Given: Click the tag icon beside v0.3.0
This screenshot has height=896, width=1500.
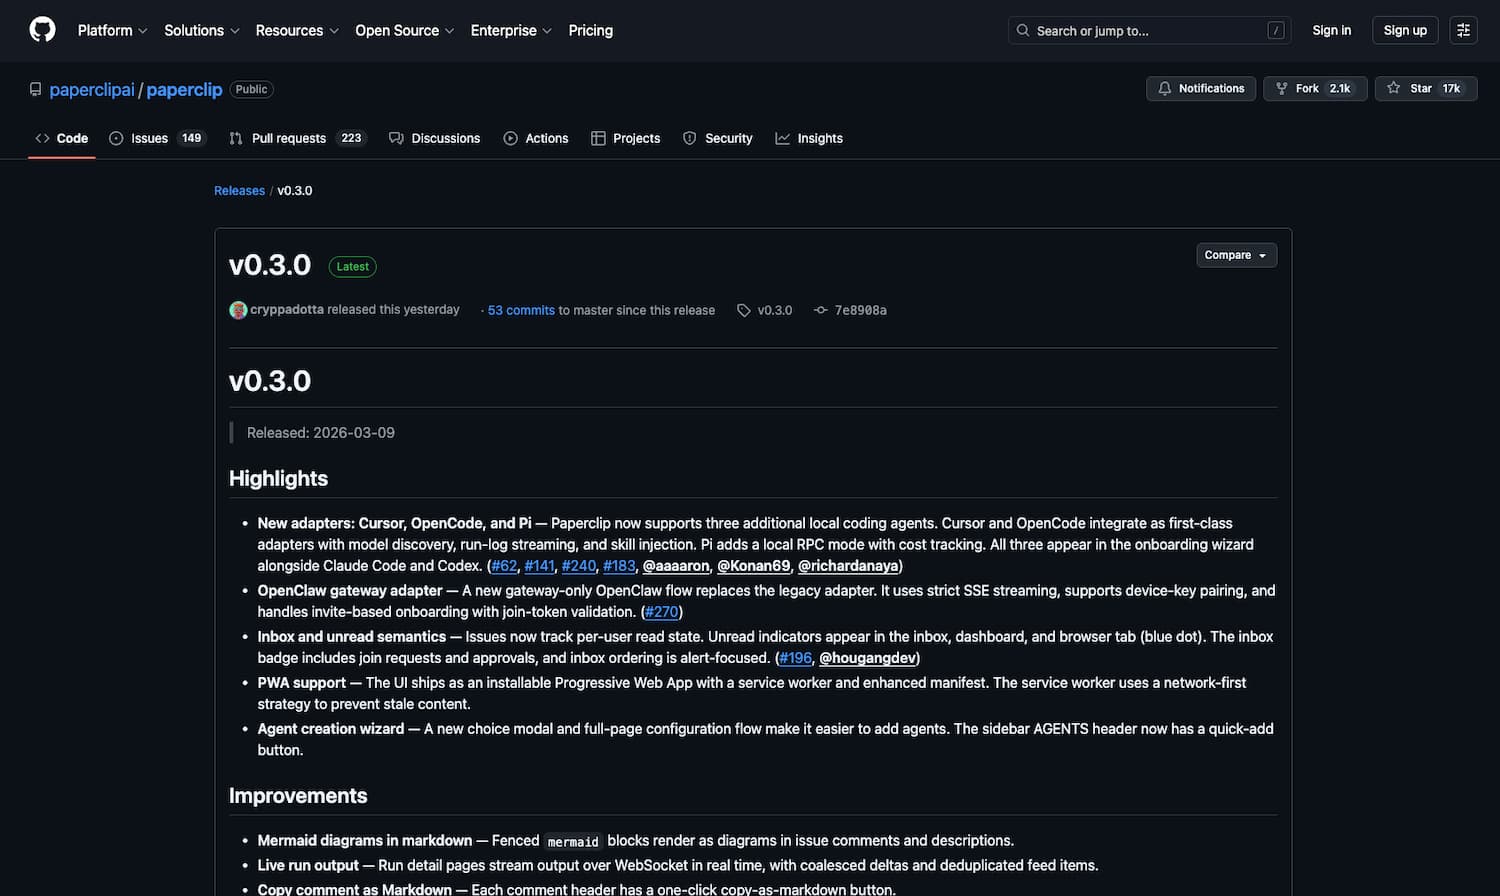Looking at the screenshot, I should (744, 310).
